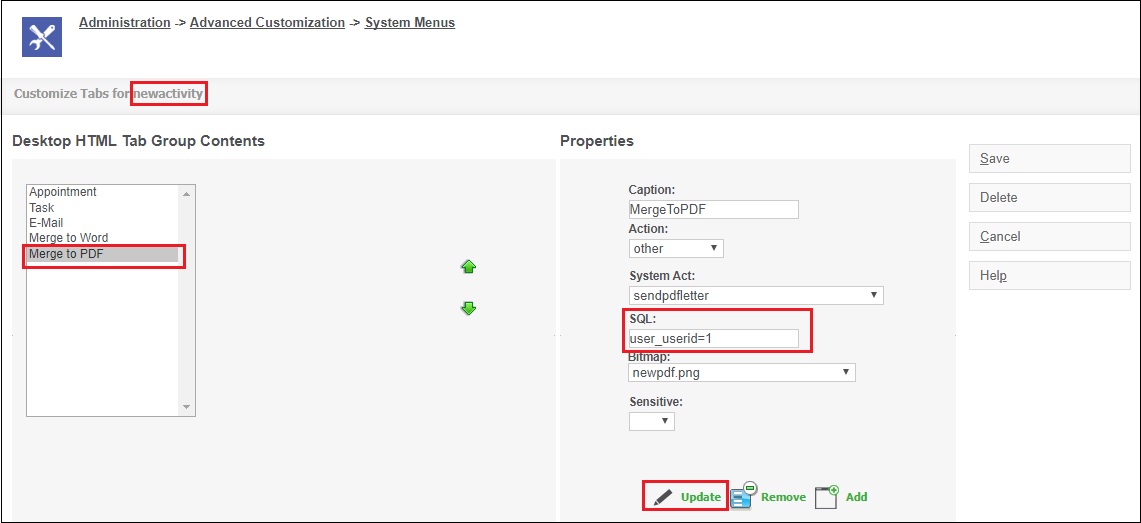This screenshot has height=523, width=1141.
Task: Open the Administration breadcrumb link
Action: click(x=124, y=23)
